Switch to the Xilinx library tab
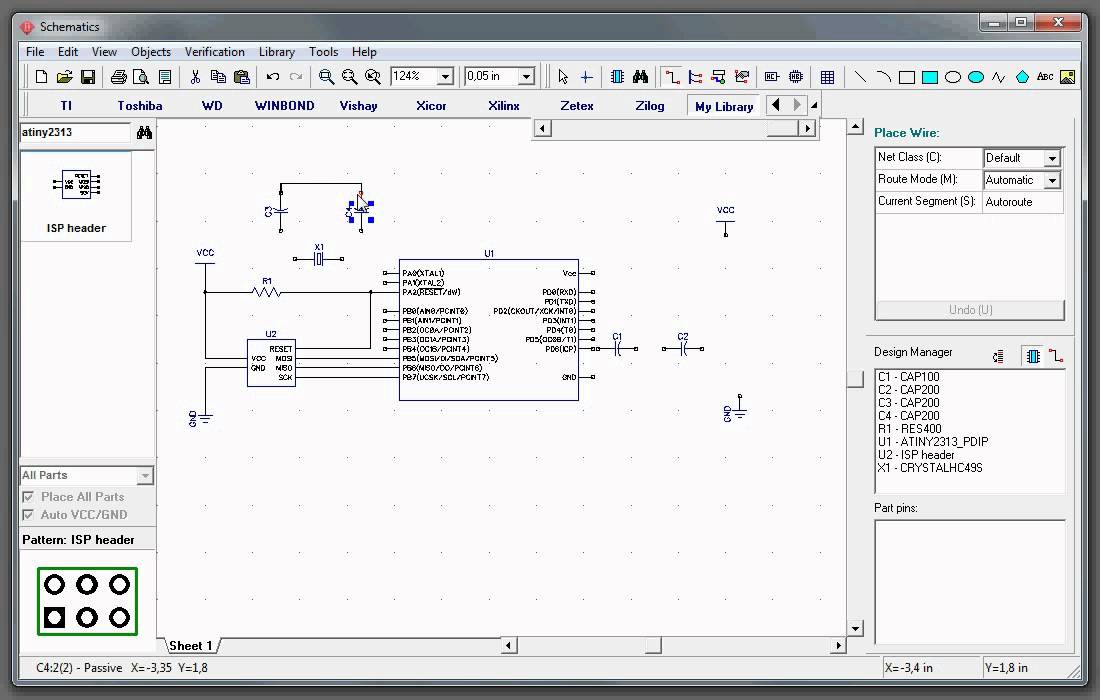 [504, 106]
